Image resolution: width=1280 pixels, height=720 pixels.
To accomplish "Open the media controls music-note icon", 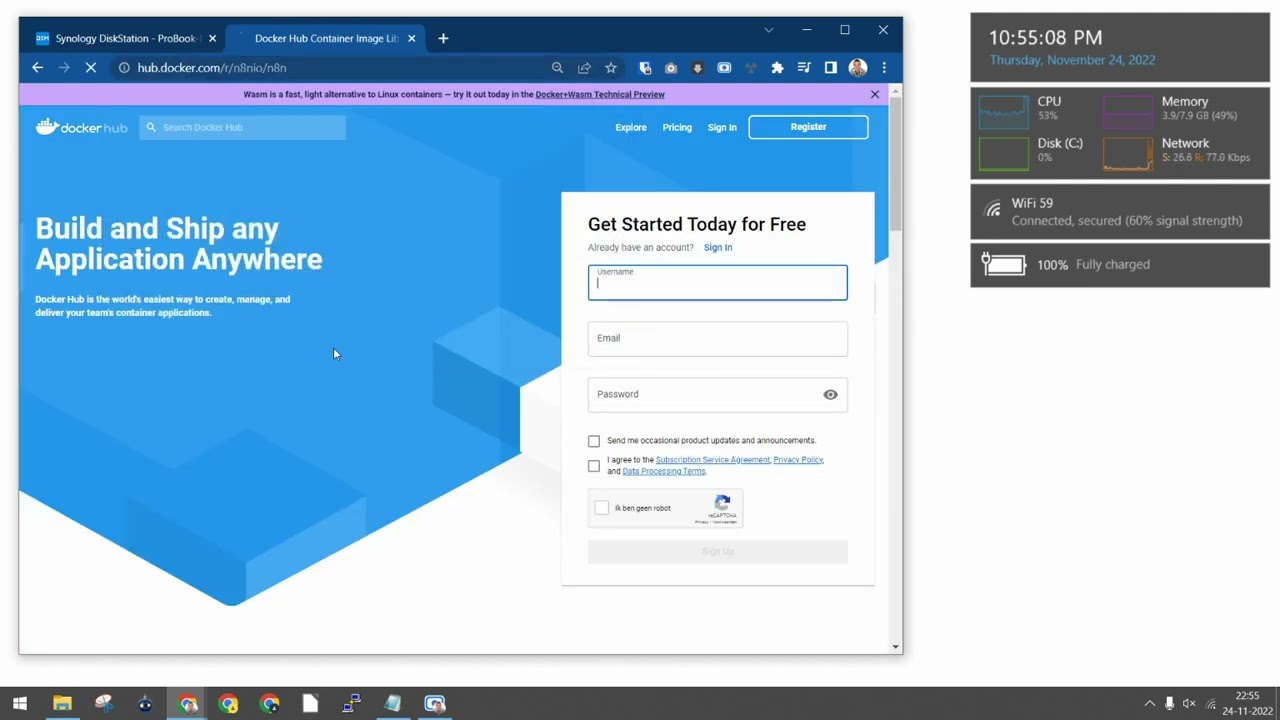I will [804, 68].
